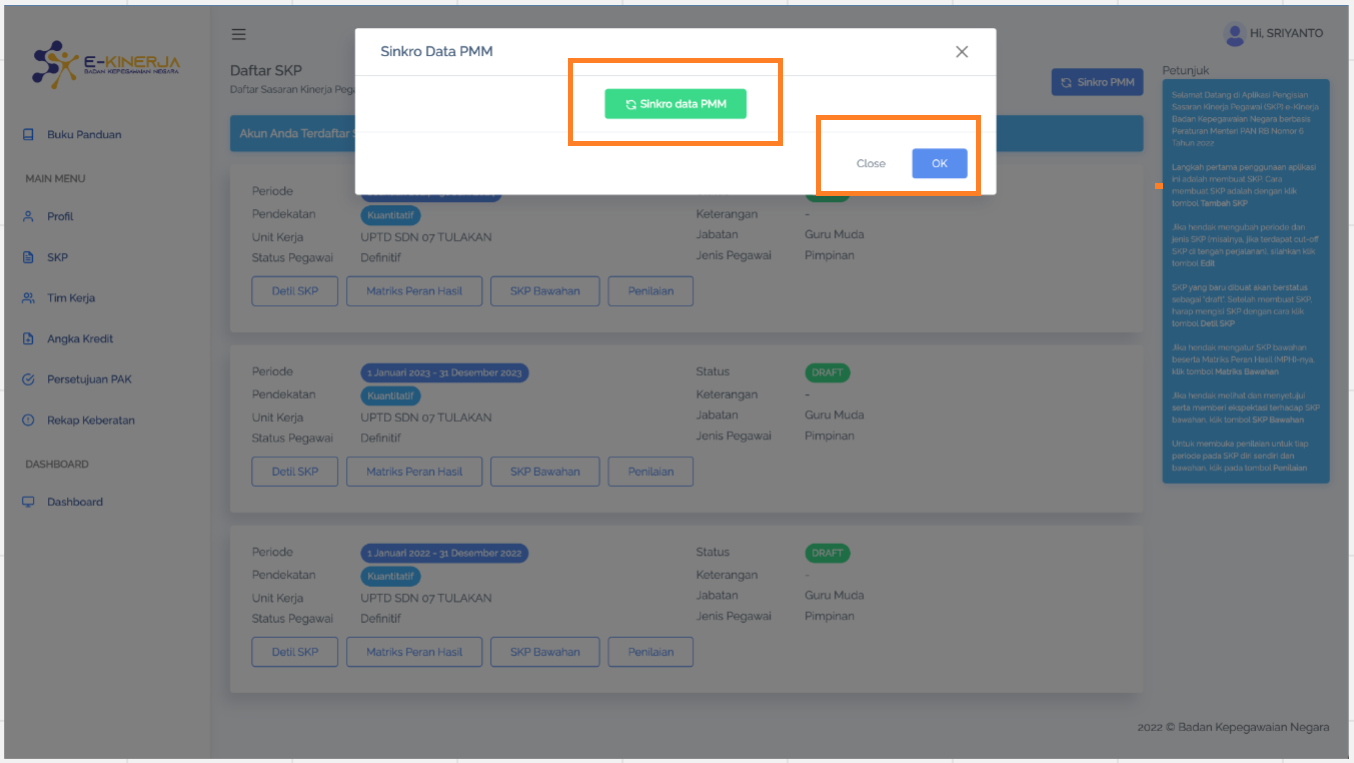The width and height of the screenshot is (1354, 763).
Task: Open Dashboard in the sidebar
Action: click(75, 502)
